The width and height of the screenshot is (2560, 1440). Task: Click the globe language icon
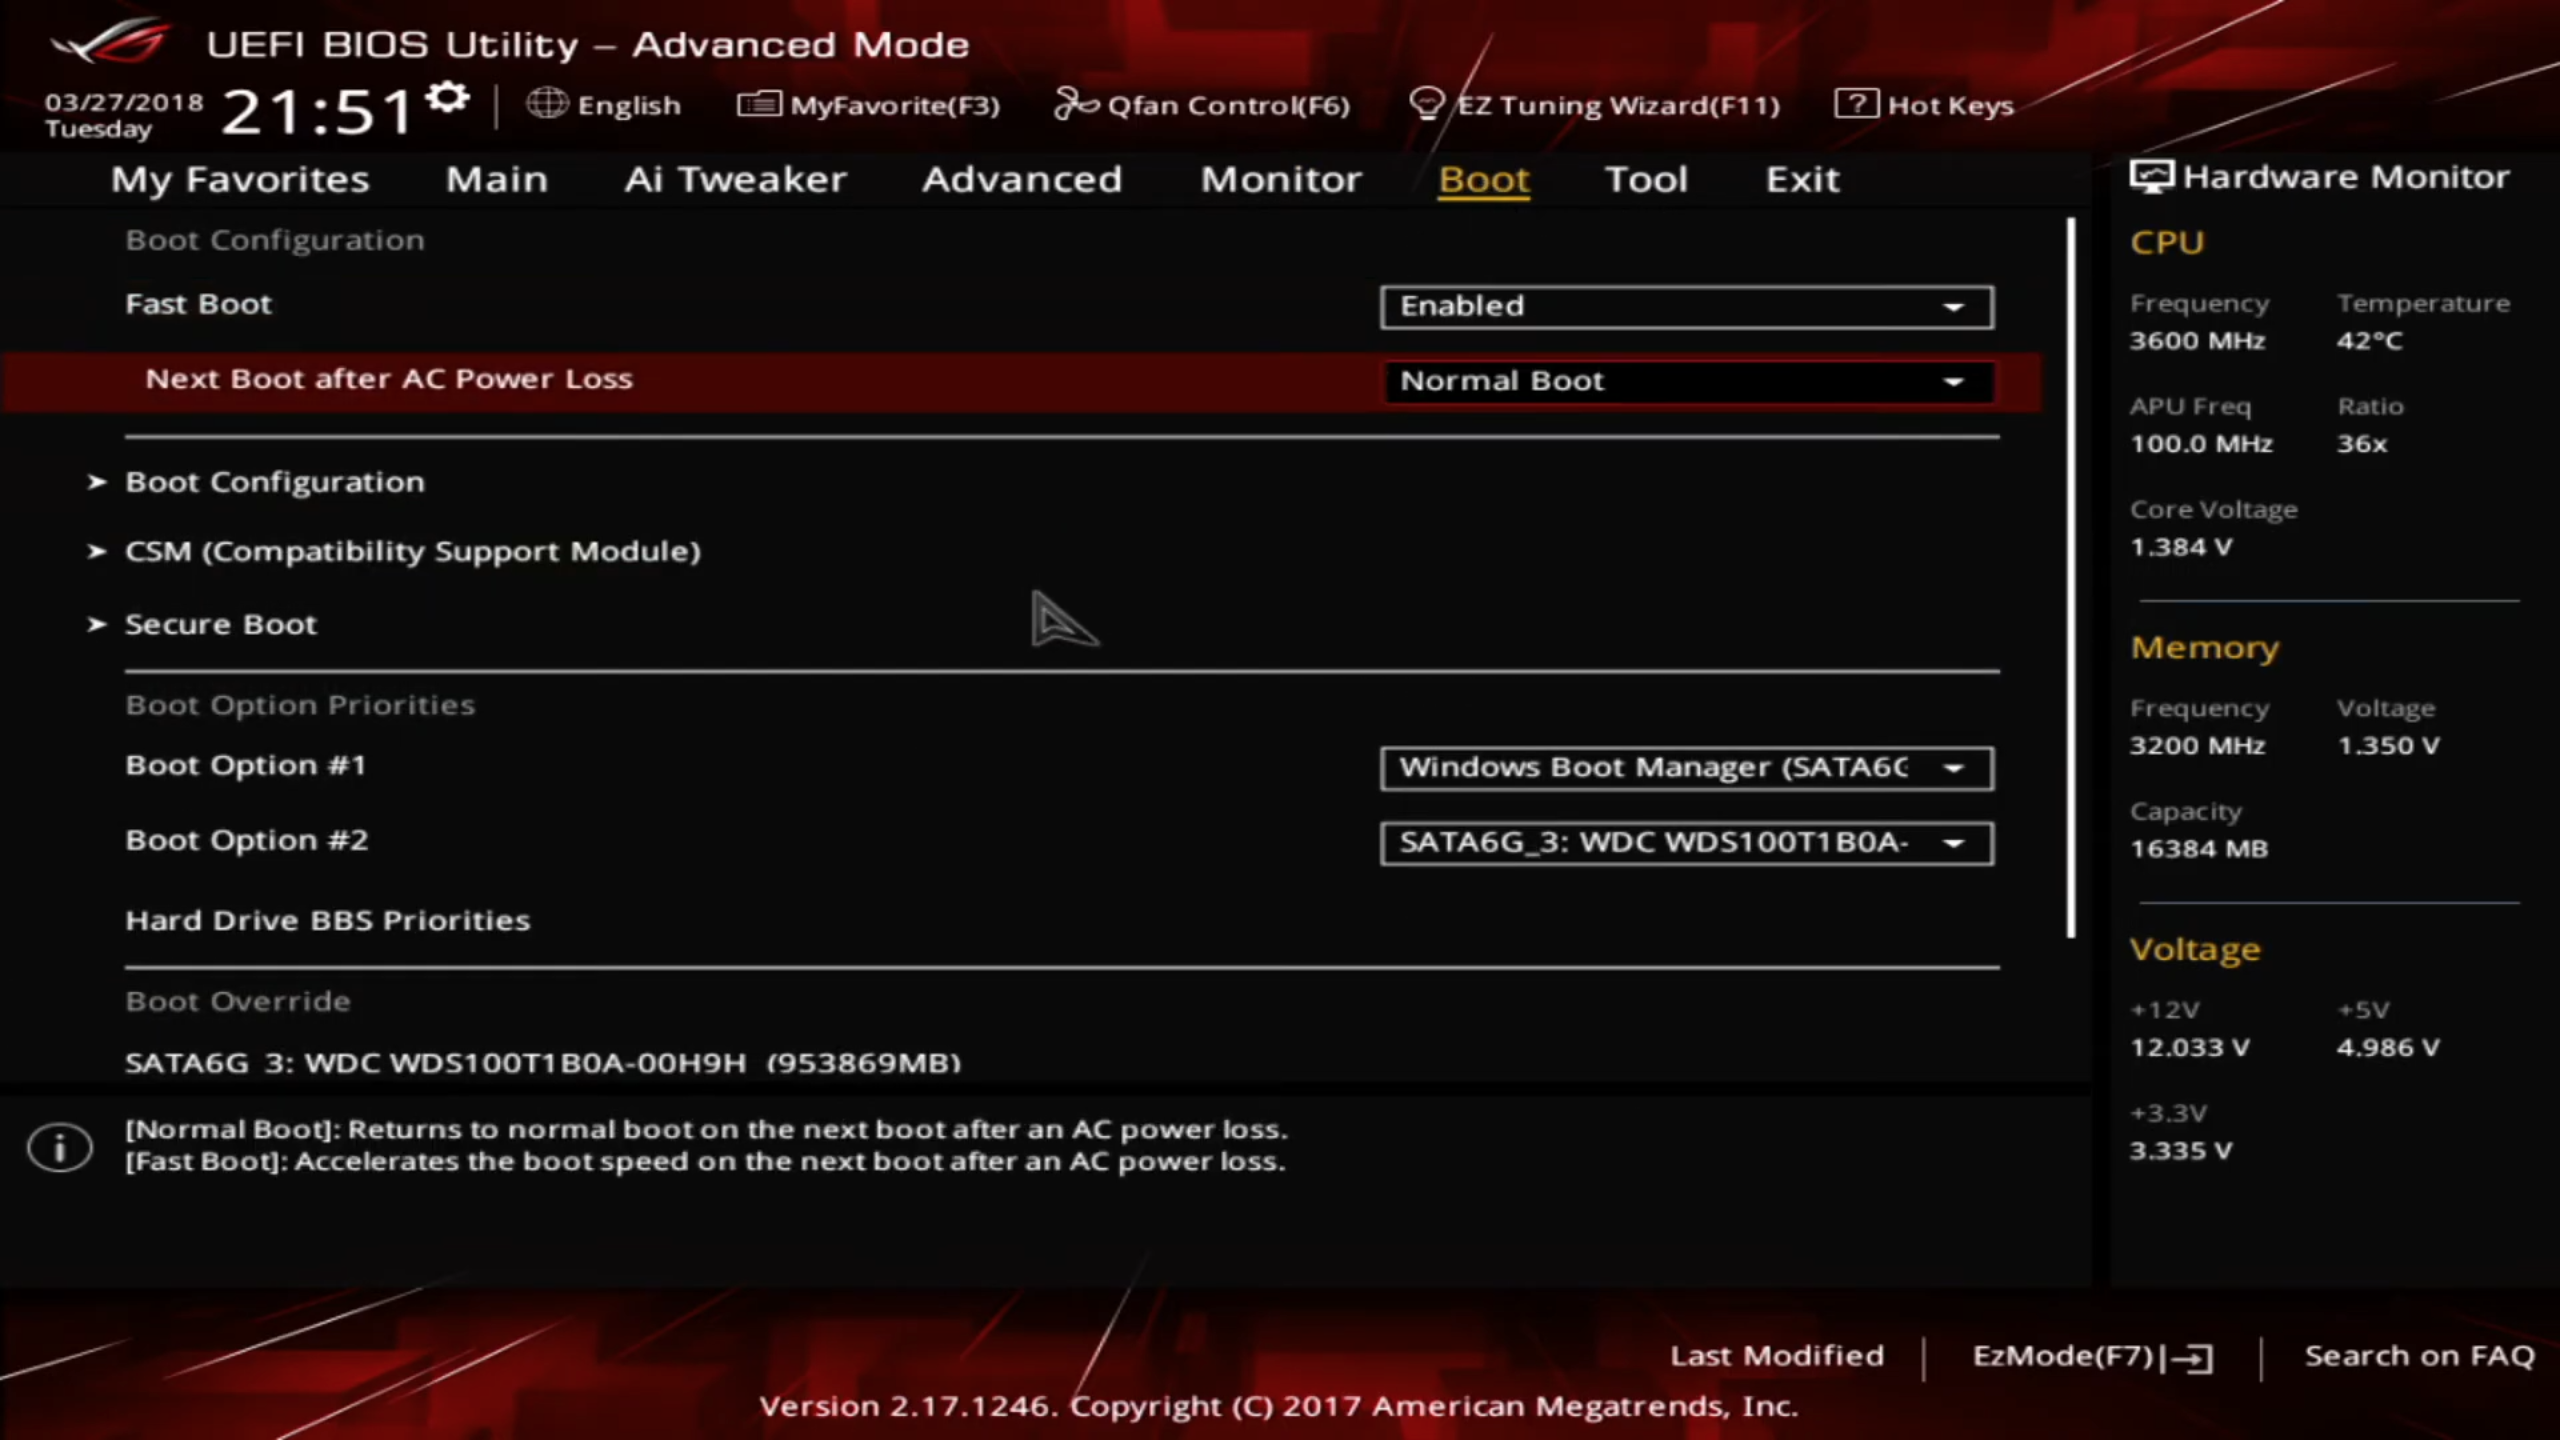pos(547,104)
